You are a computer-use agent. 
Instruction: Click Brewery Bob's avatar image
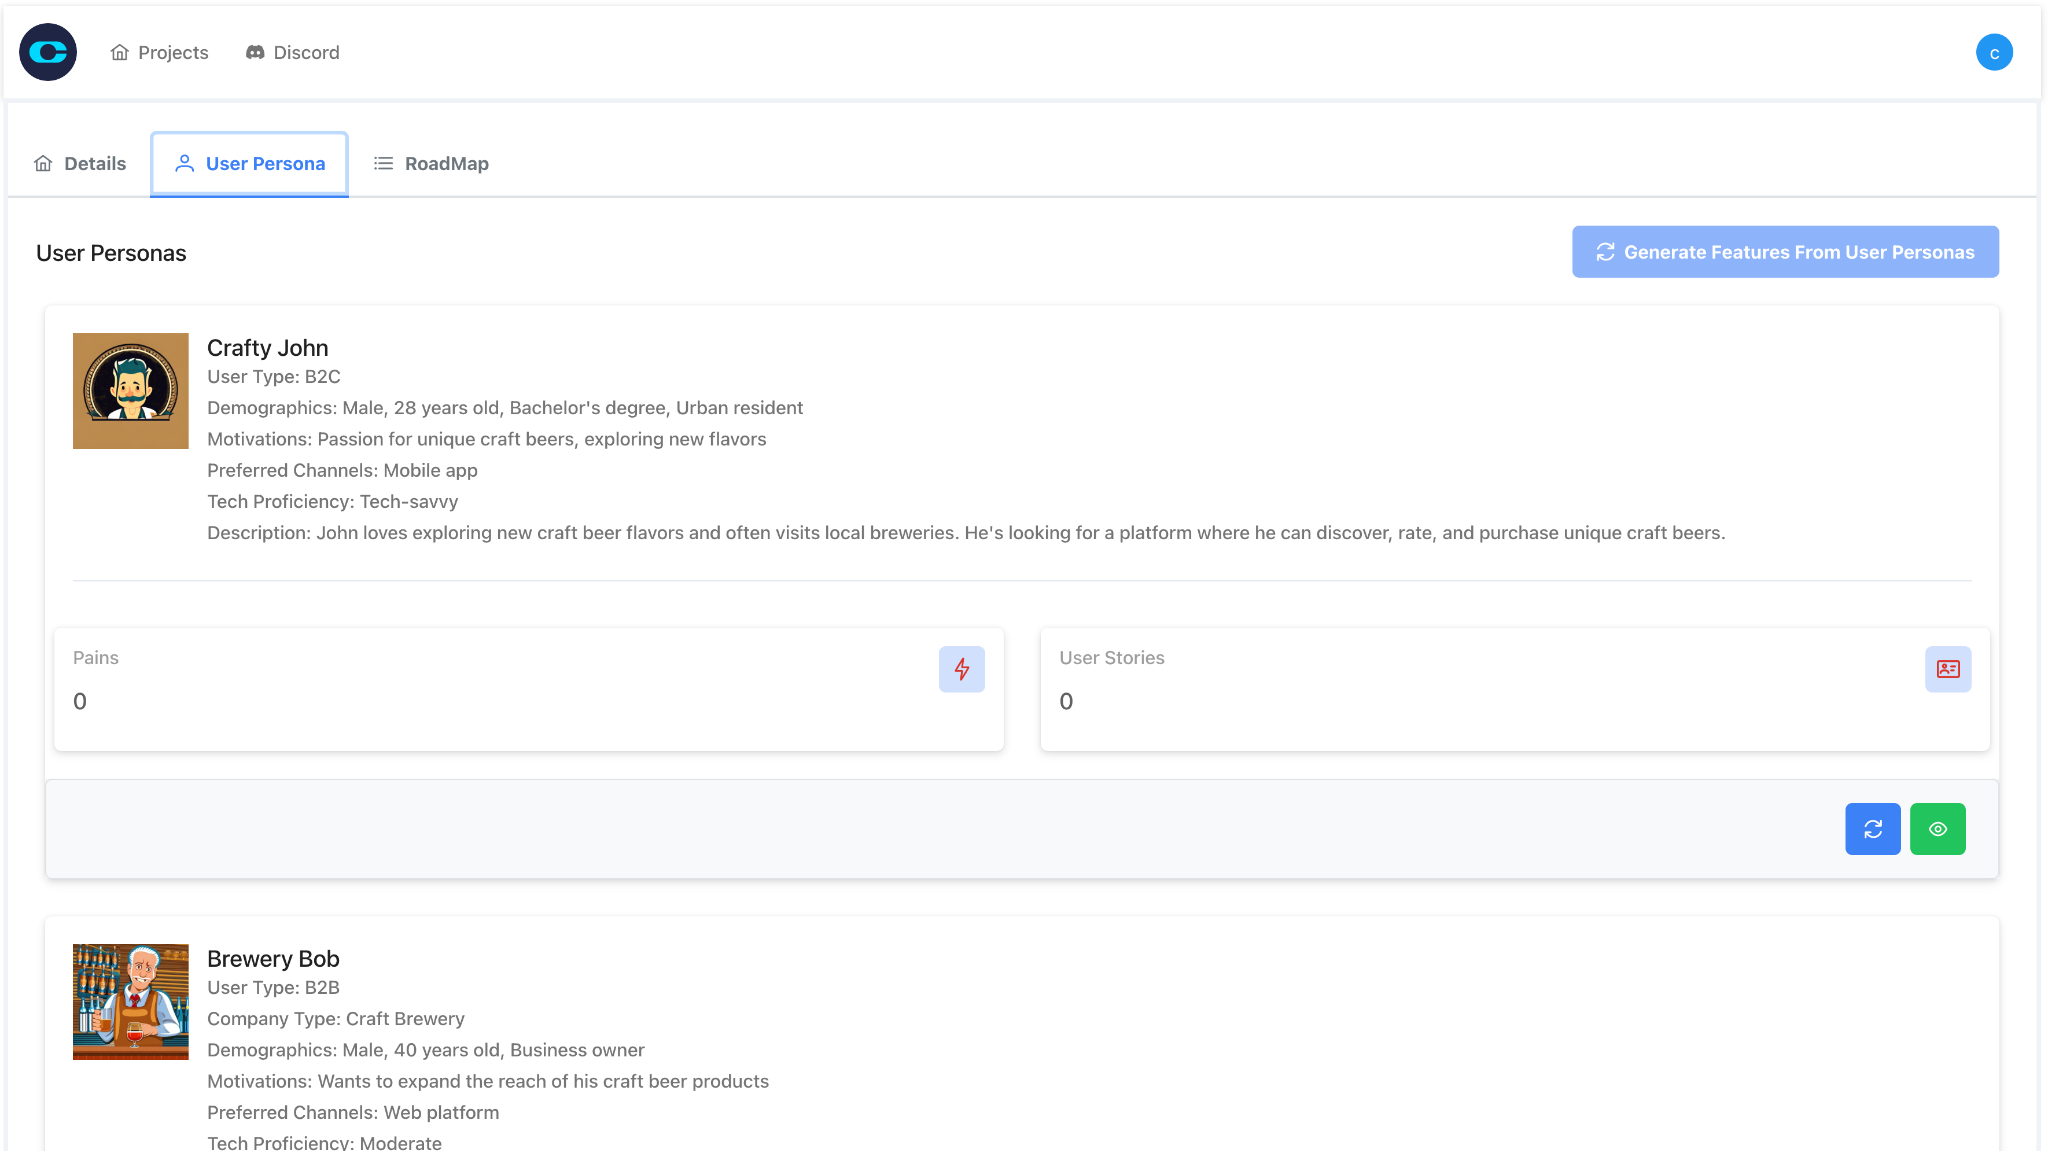click(x=131, y=1002)
